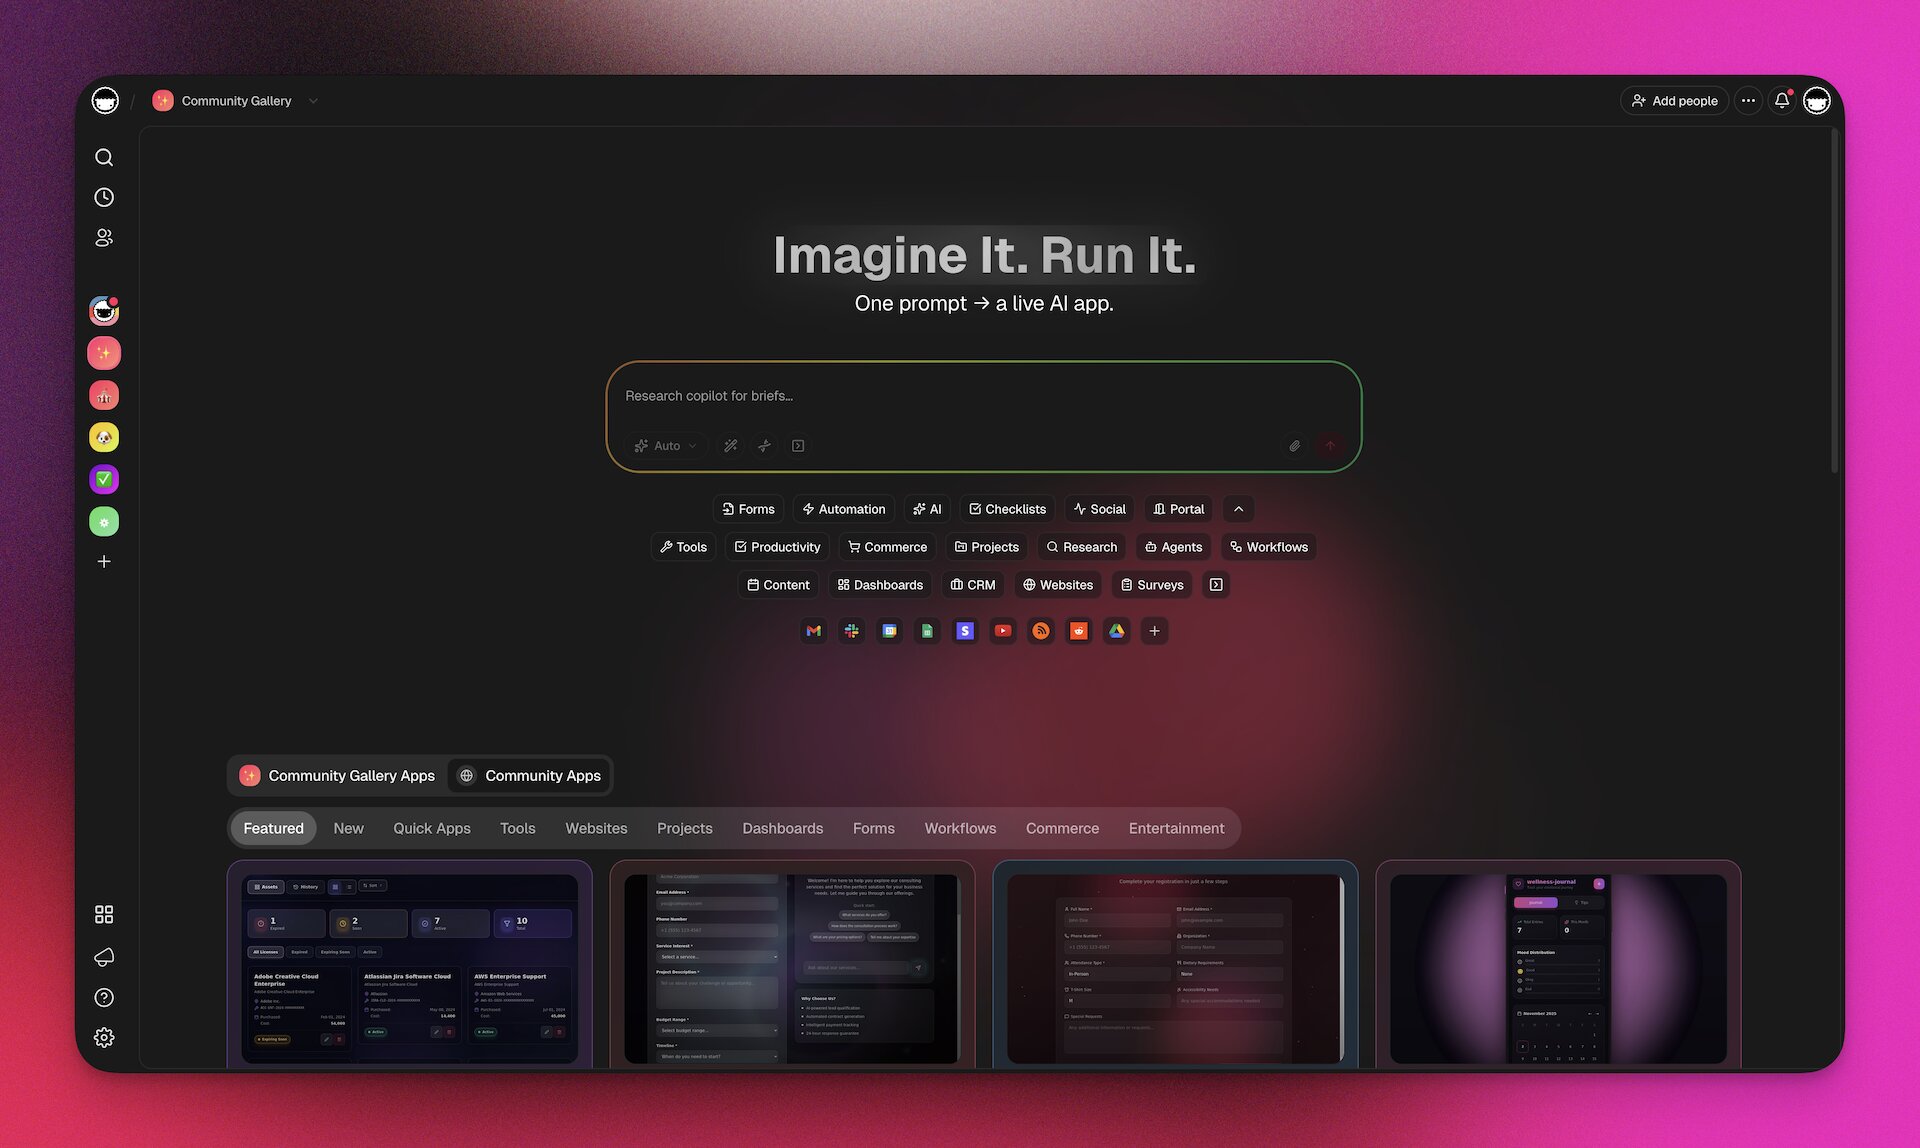Select the Workflows category chip

(1268, 547)
